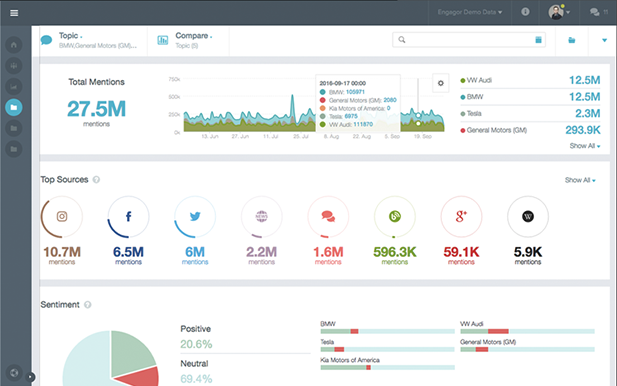Open the chat notifications icon
Image resolution: width=617 pixels, height=386 pixels.
pyautogui.click(x=595, y=12)
